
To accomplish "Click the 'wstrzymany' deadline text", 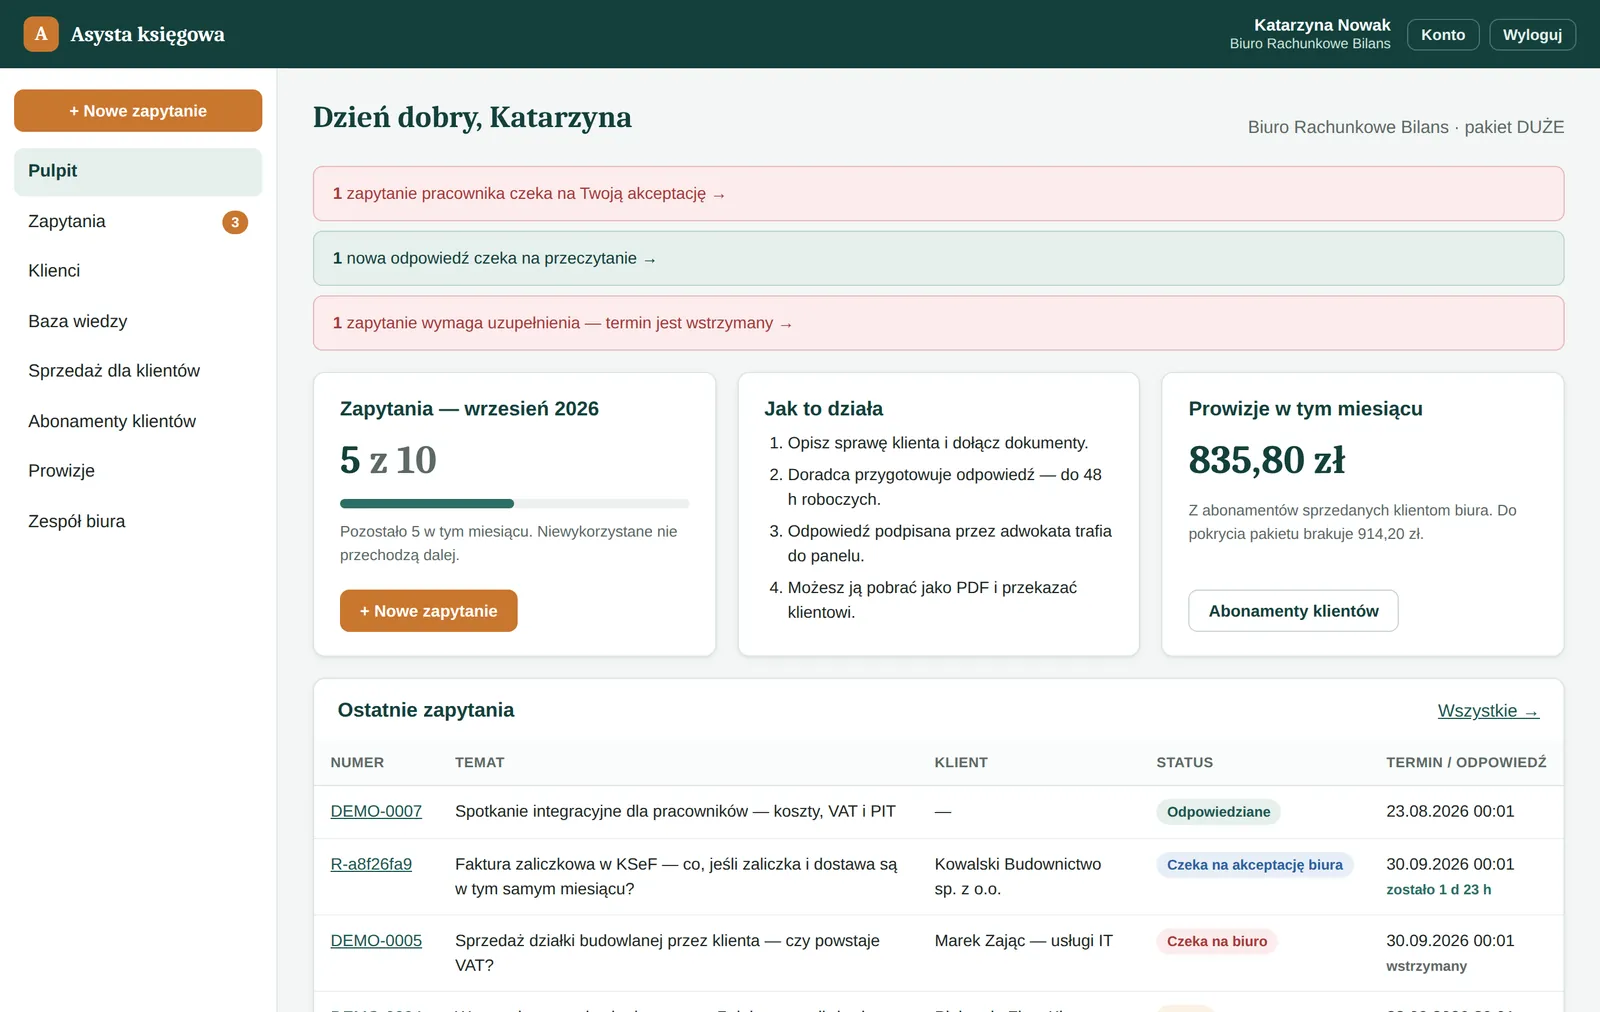I will (x=1426, y=966).
